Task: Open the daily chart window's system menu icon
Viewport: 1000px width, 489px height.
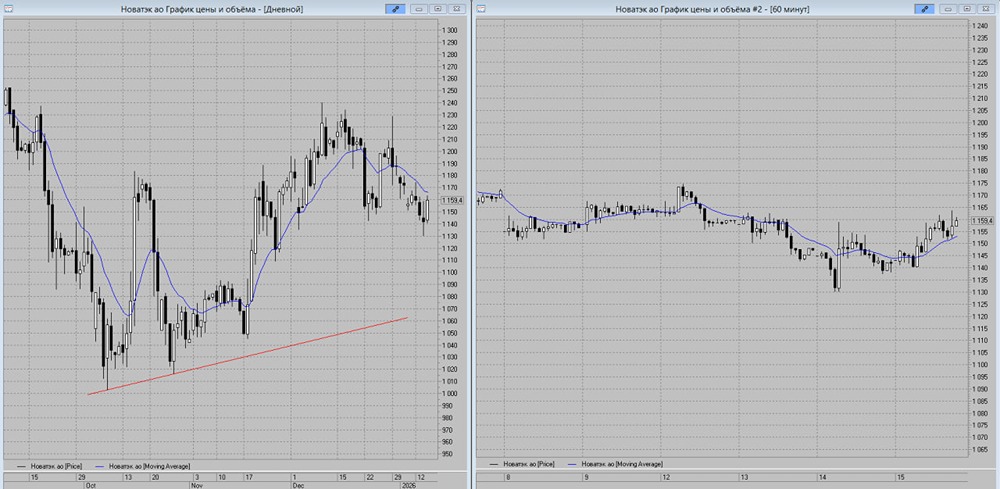Action: coord(7,9)
